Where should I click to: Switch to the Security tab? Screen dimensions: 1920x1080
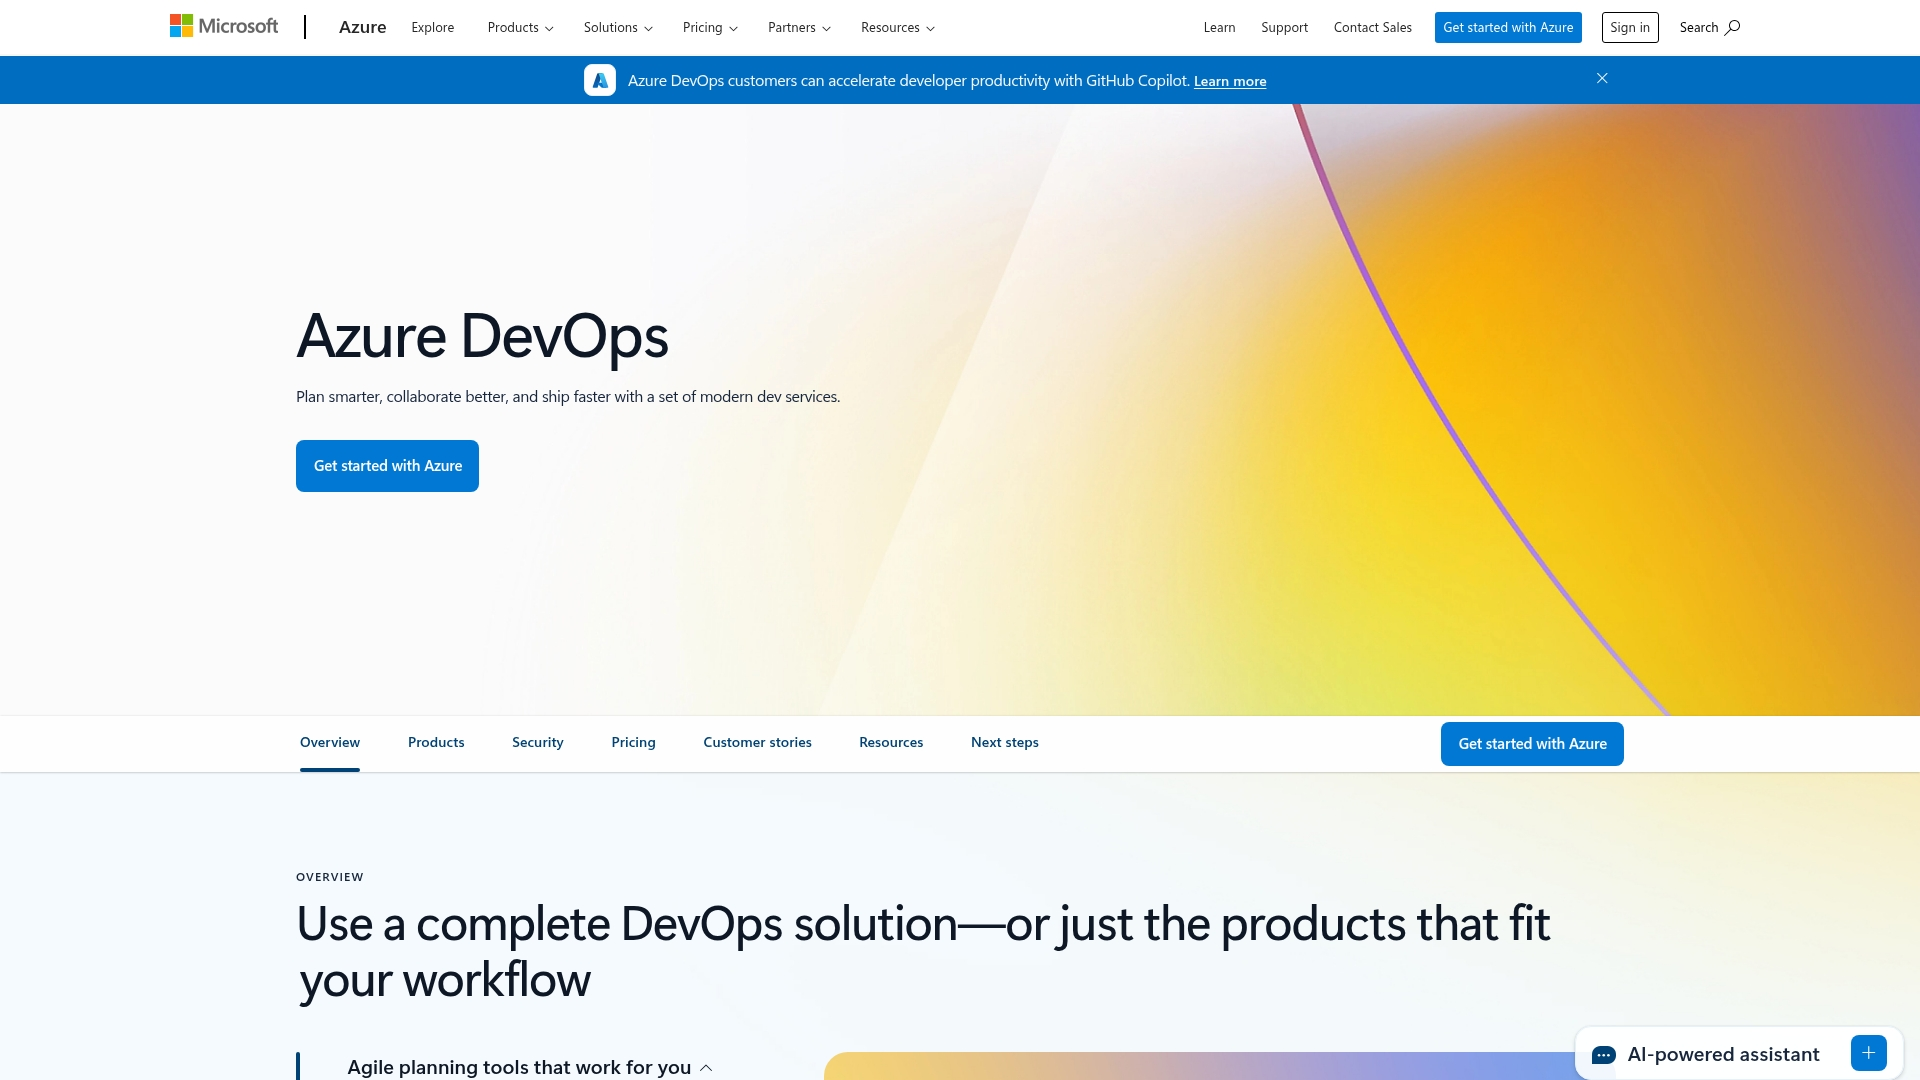pyautogui.click(x=538, y=742)
